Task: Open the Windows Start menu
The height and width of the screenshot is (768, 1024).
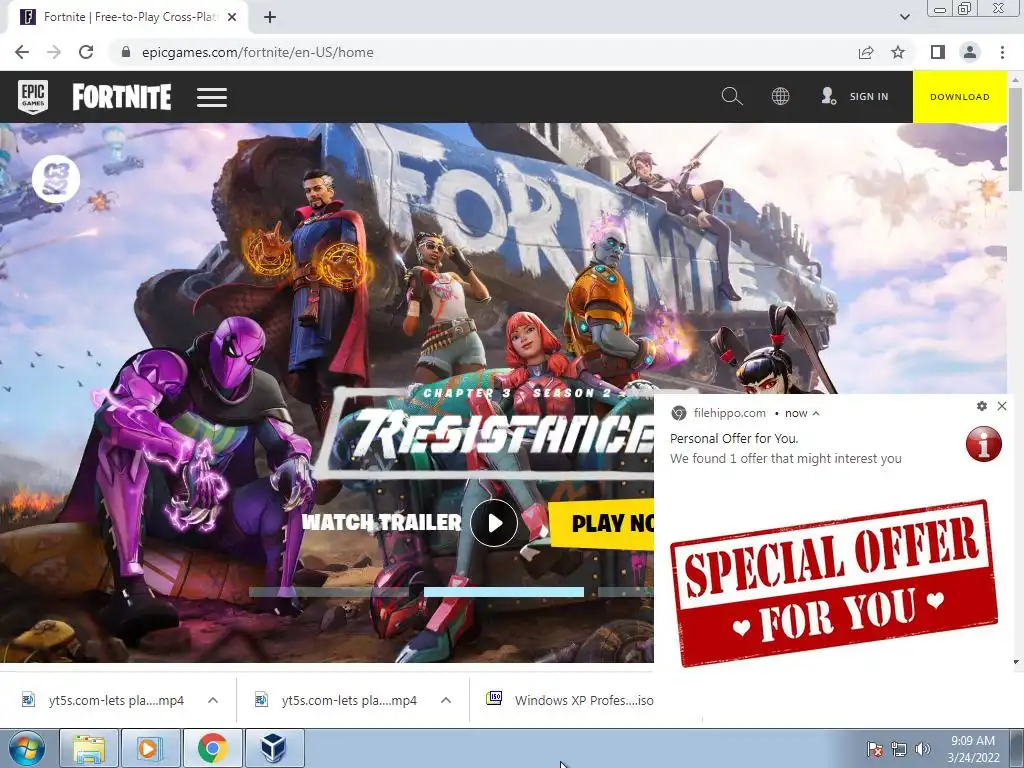Action: pyautogui.click(x=26, y=748)
